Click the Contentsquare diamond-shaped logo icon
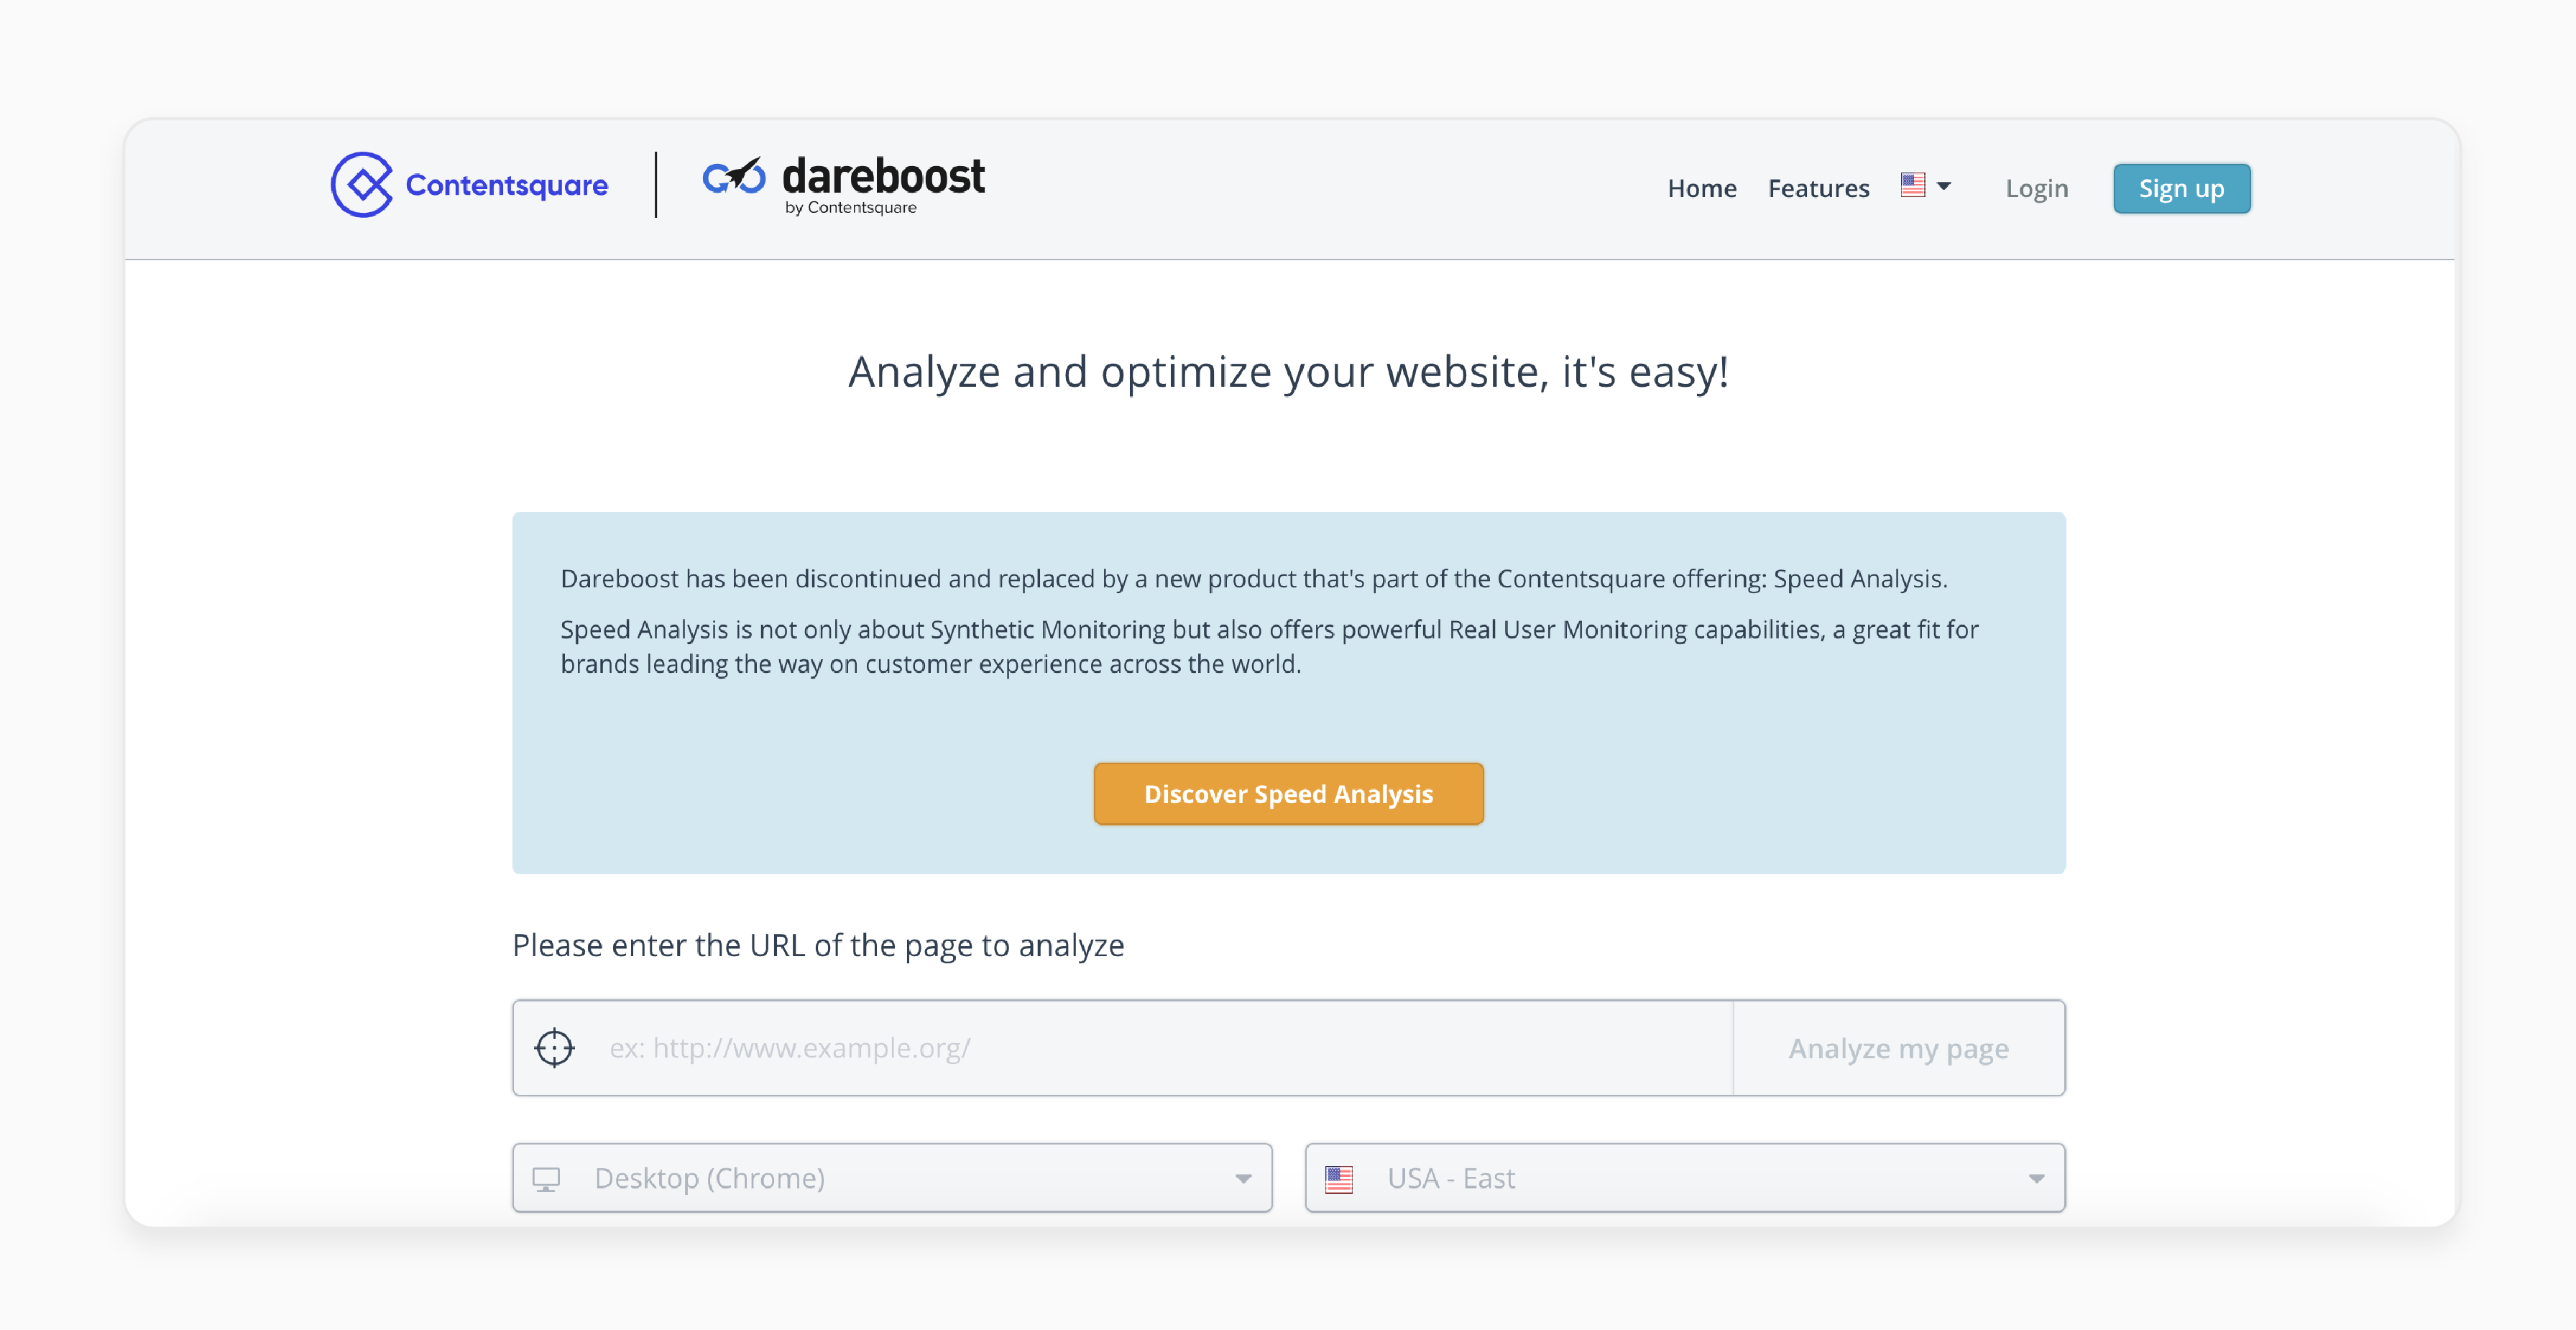 [356, 187]
